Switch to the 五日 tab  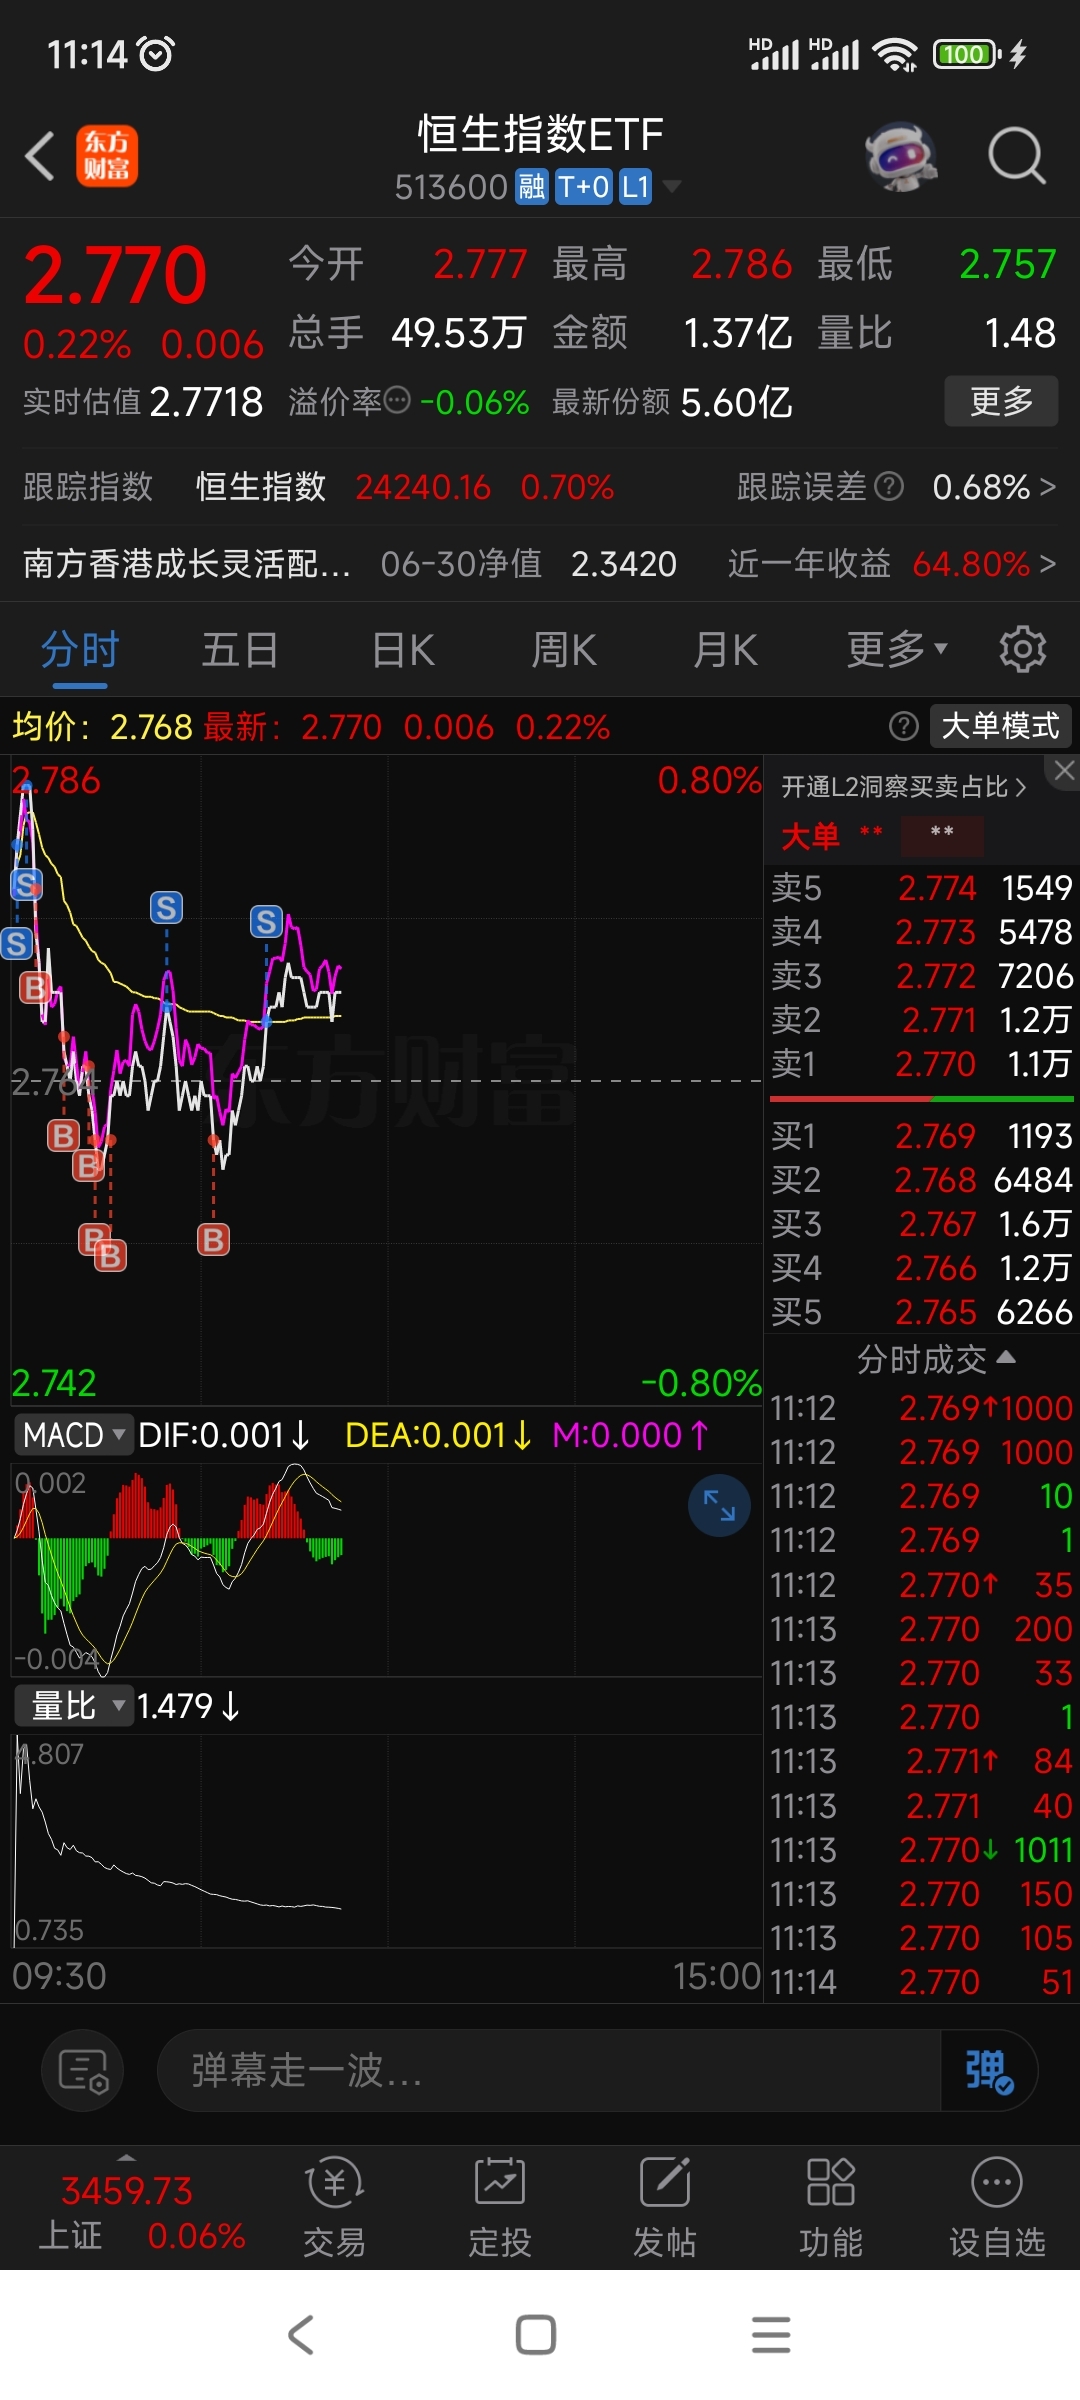[x=240, y=650]
